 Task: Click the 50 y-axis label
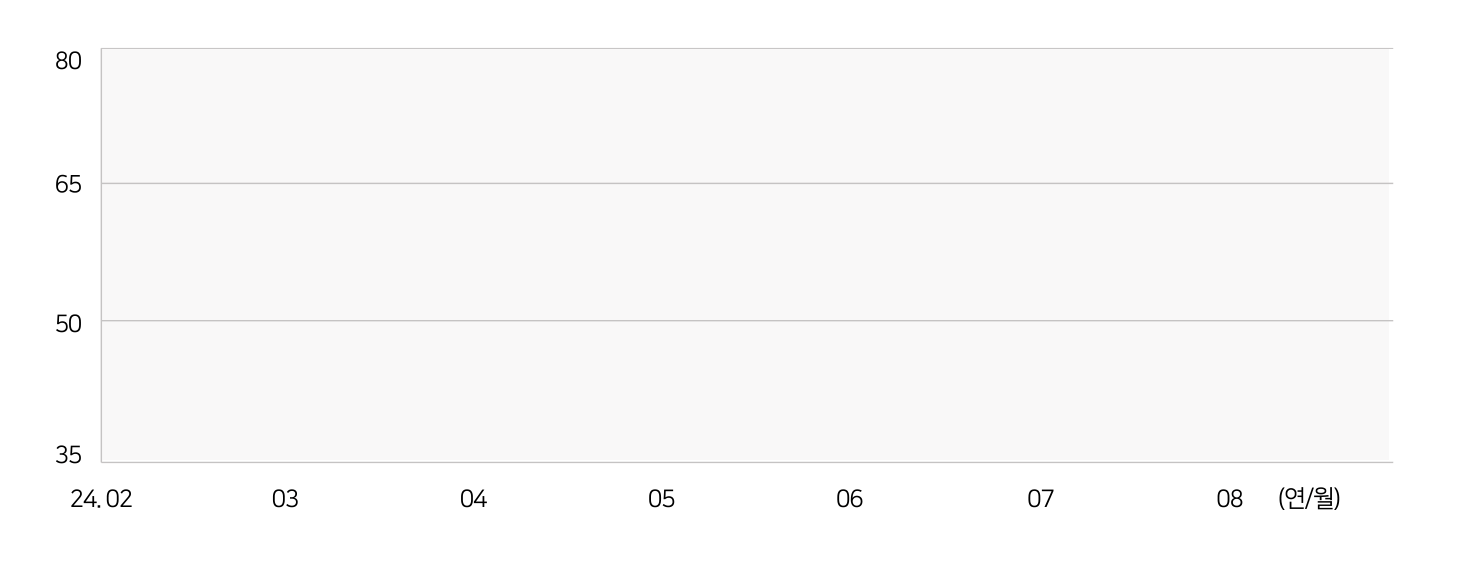point(68,322)
